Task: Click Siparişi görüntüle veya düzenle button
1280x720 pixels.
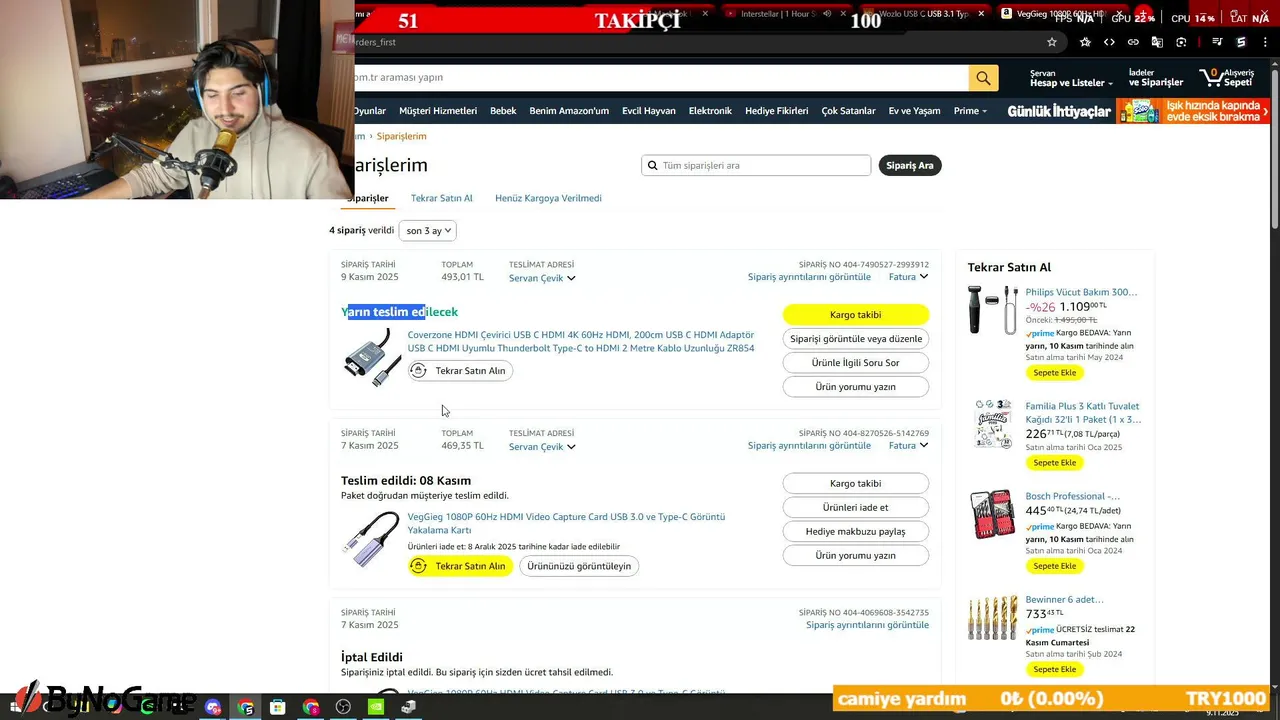Action: click(856, 339)
